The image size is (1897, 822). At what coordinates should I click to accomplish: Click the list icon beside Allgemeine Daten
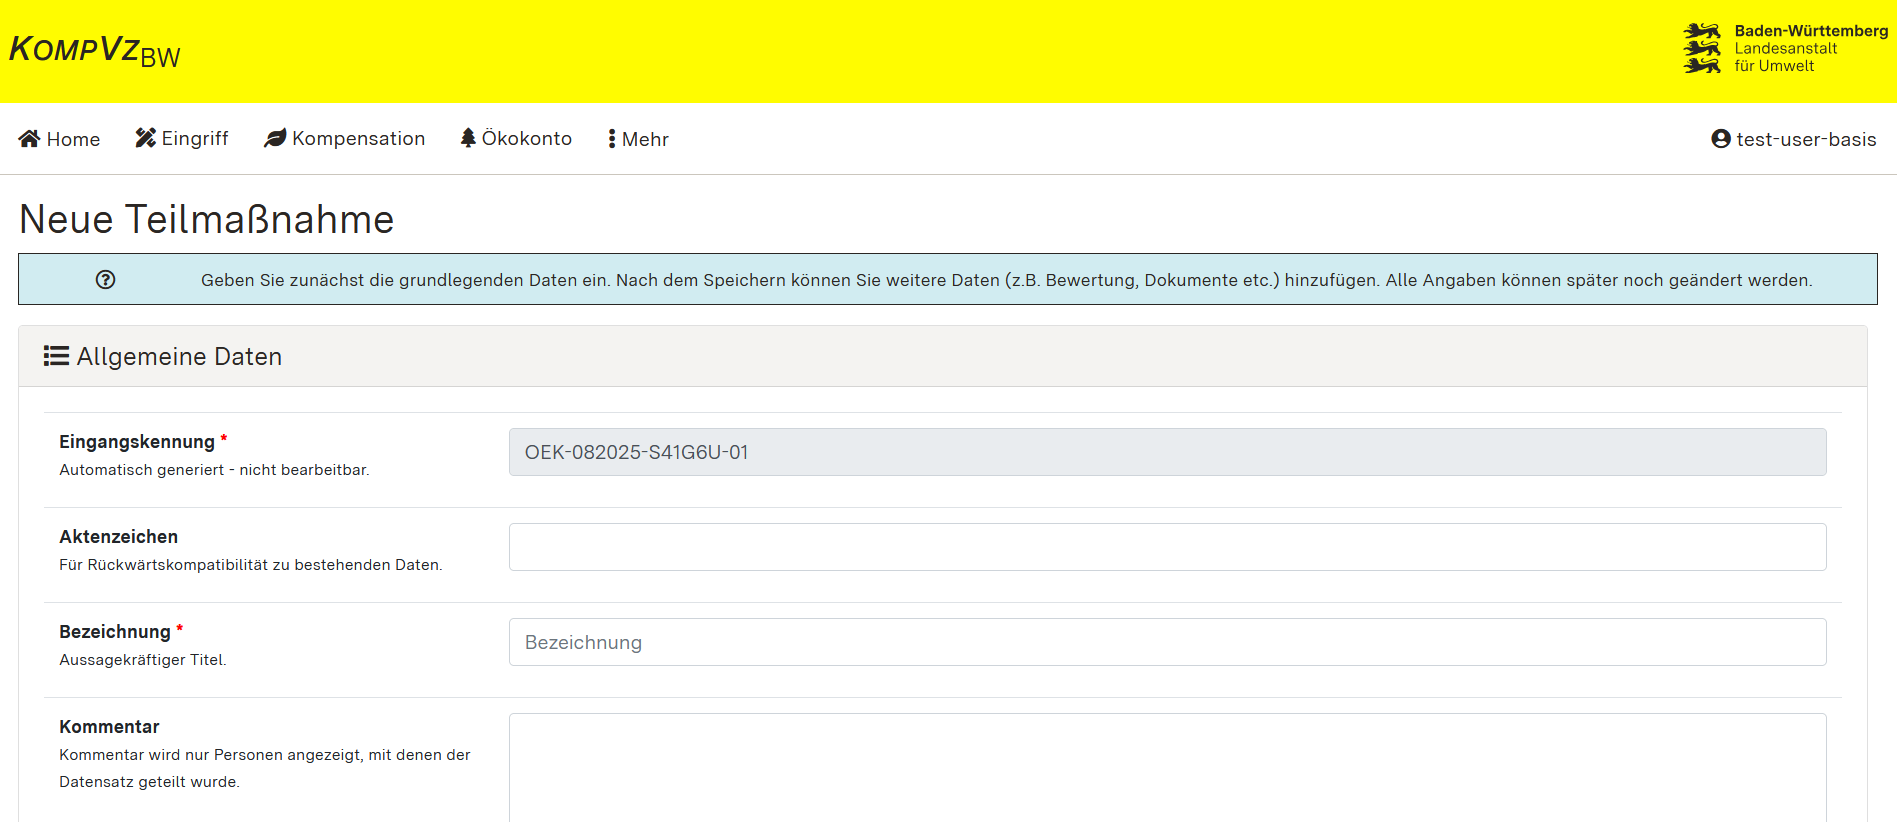[56, 356]
